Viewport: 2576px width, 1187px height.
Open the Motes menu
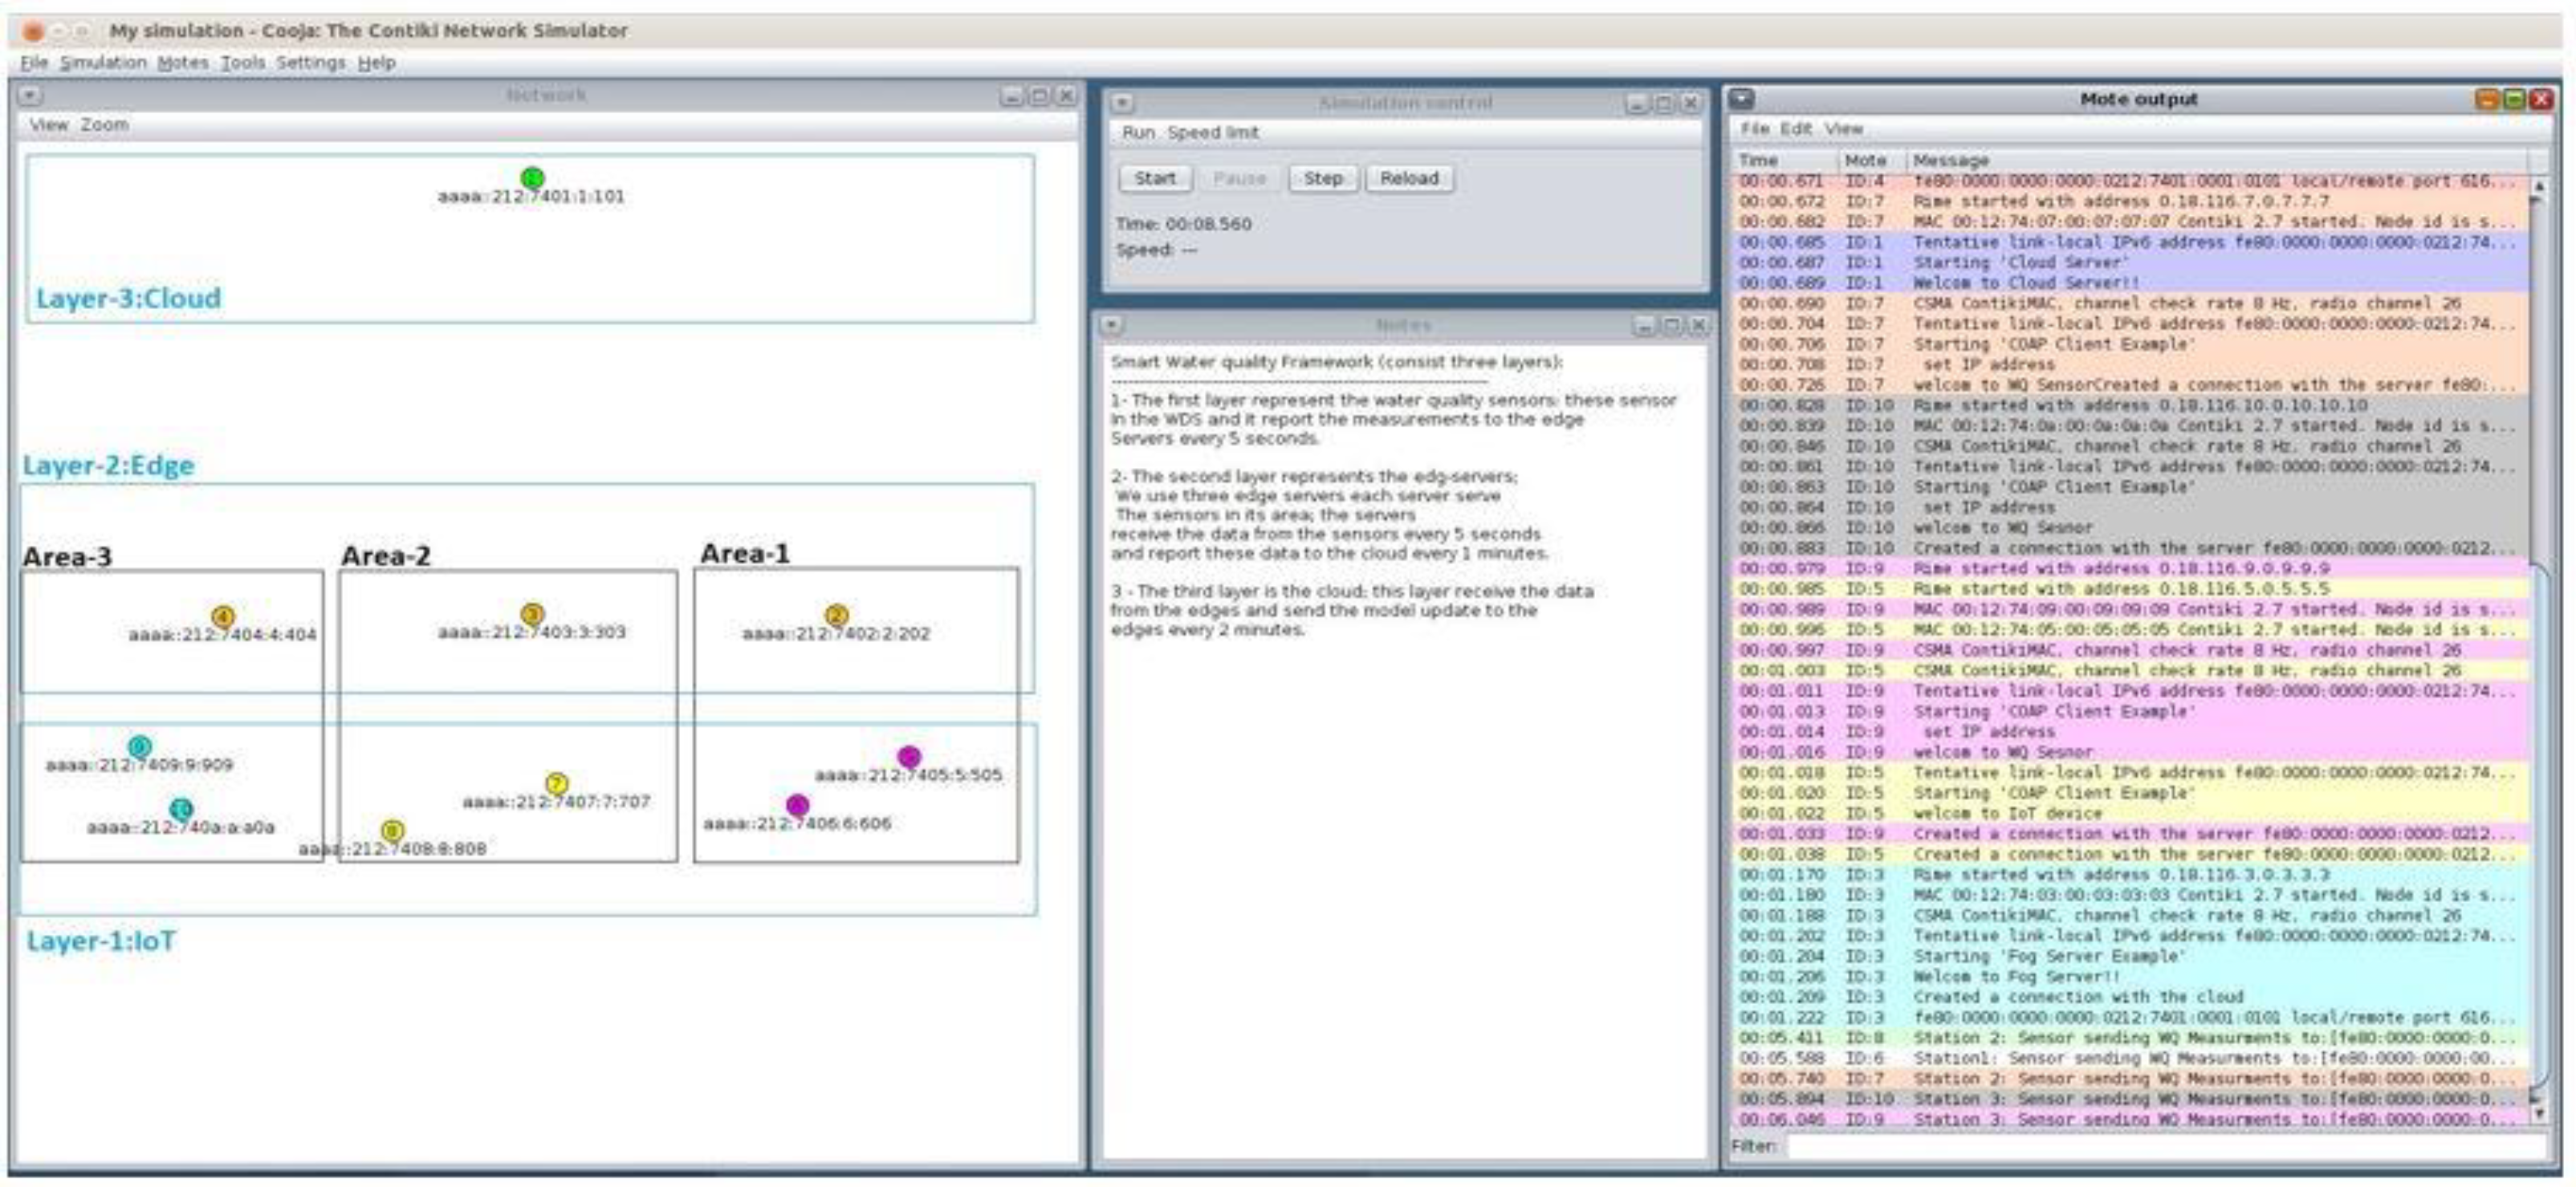point(182,62)
